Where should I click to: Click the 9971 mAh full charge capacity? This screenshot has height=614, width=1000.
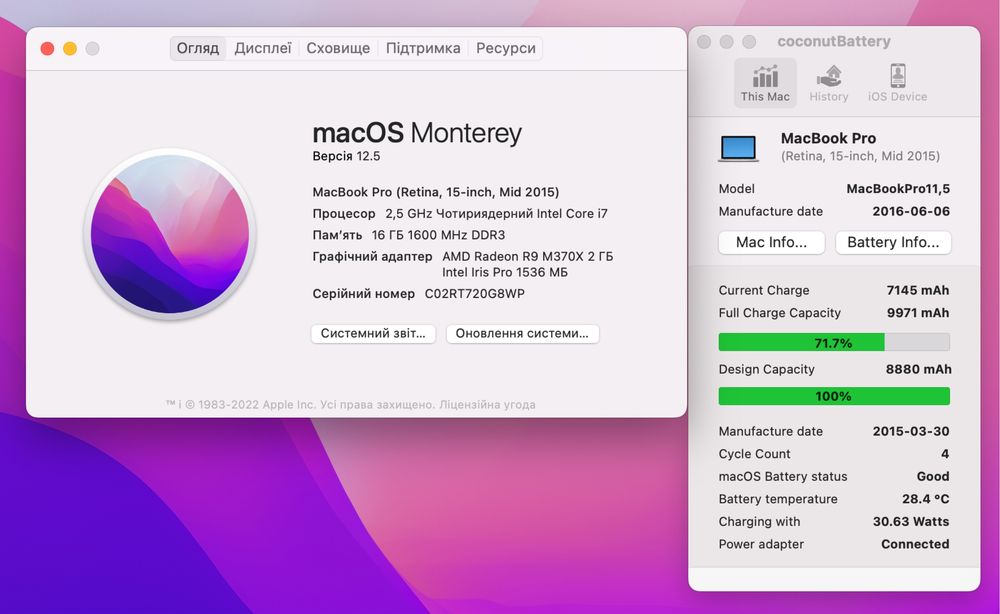[x=918, y=313]
